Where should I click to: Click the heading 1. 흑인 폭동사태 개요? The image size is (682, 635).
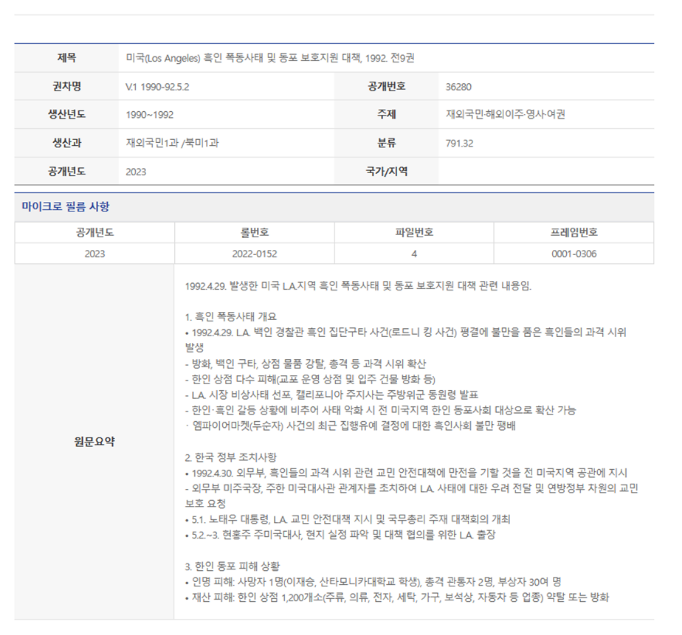tap(231, 317)
